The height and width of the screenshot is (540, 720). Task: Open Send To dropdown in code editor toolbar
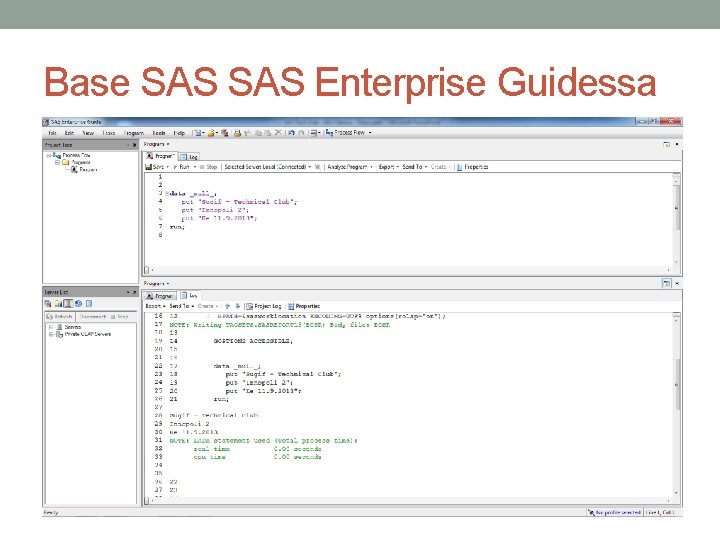point(415,167)
